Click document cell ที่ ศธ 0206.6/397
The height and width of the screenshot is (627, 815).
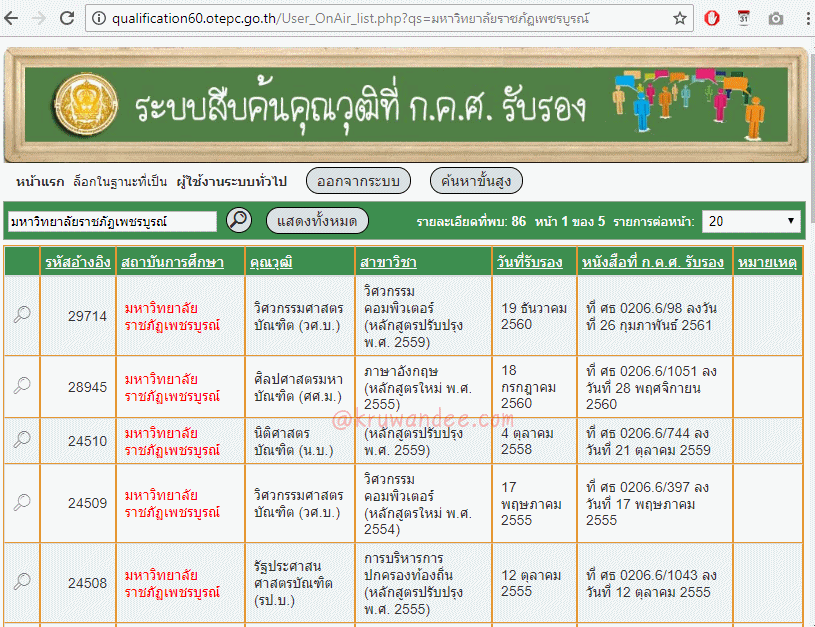coord(655,503)
